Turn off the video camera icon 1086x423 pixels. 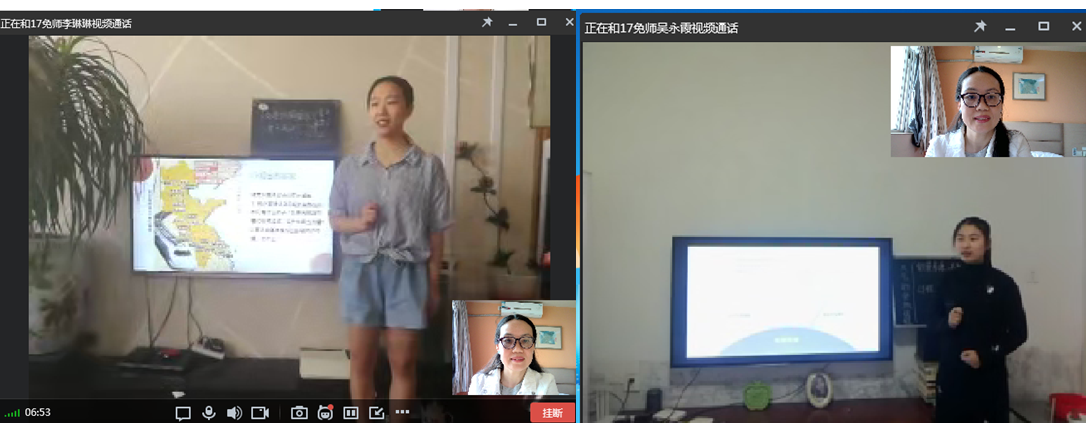[260, 412]
